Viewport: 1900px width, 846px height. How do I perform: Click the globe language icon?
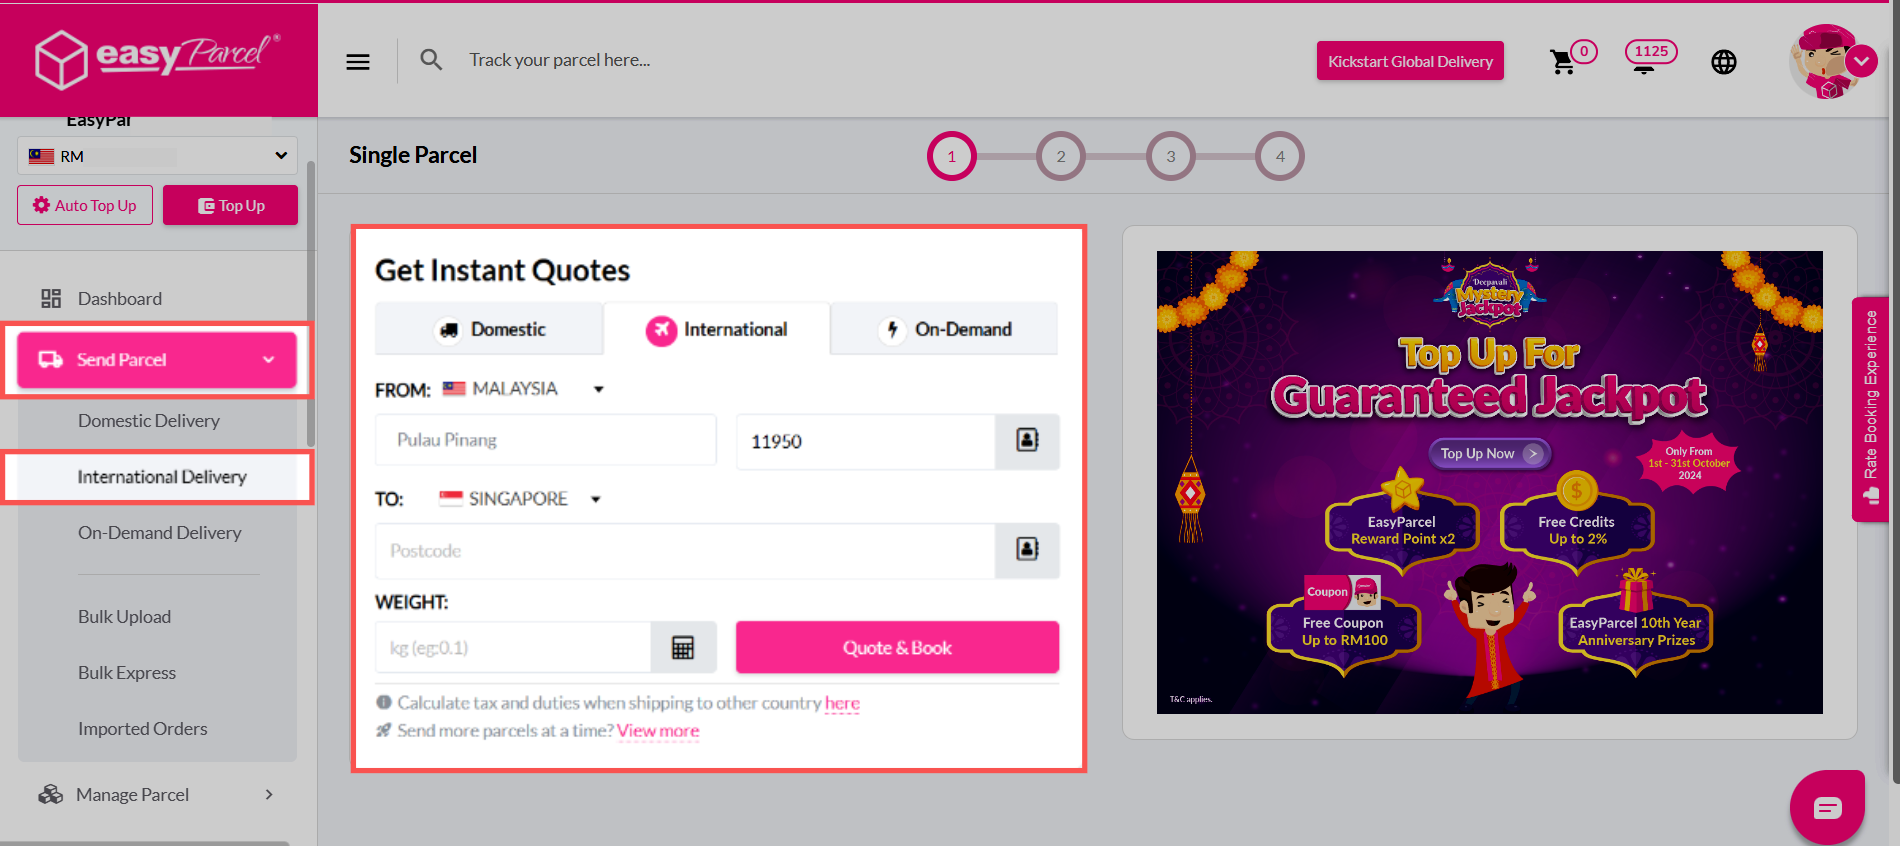click(1724, 62)
